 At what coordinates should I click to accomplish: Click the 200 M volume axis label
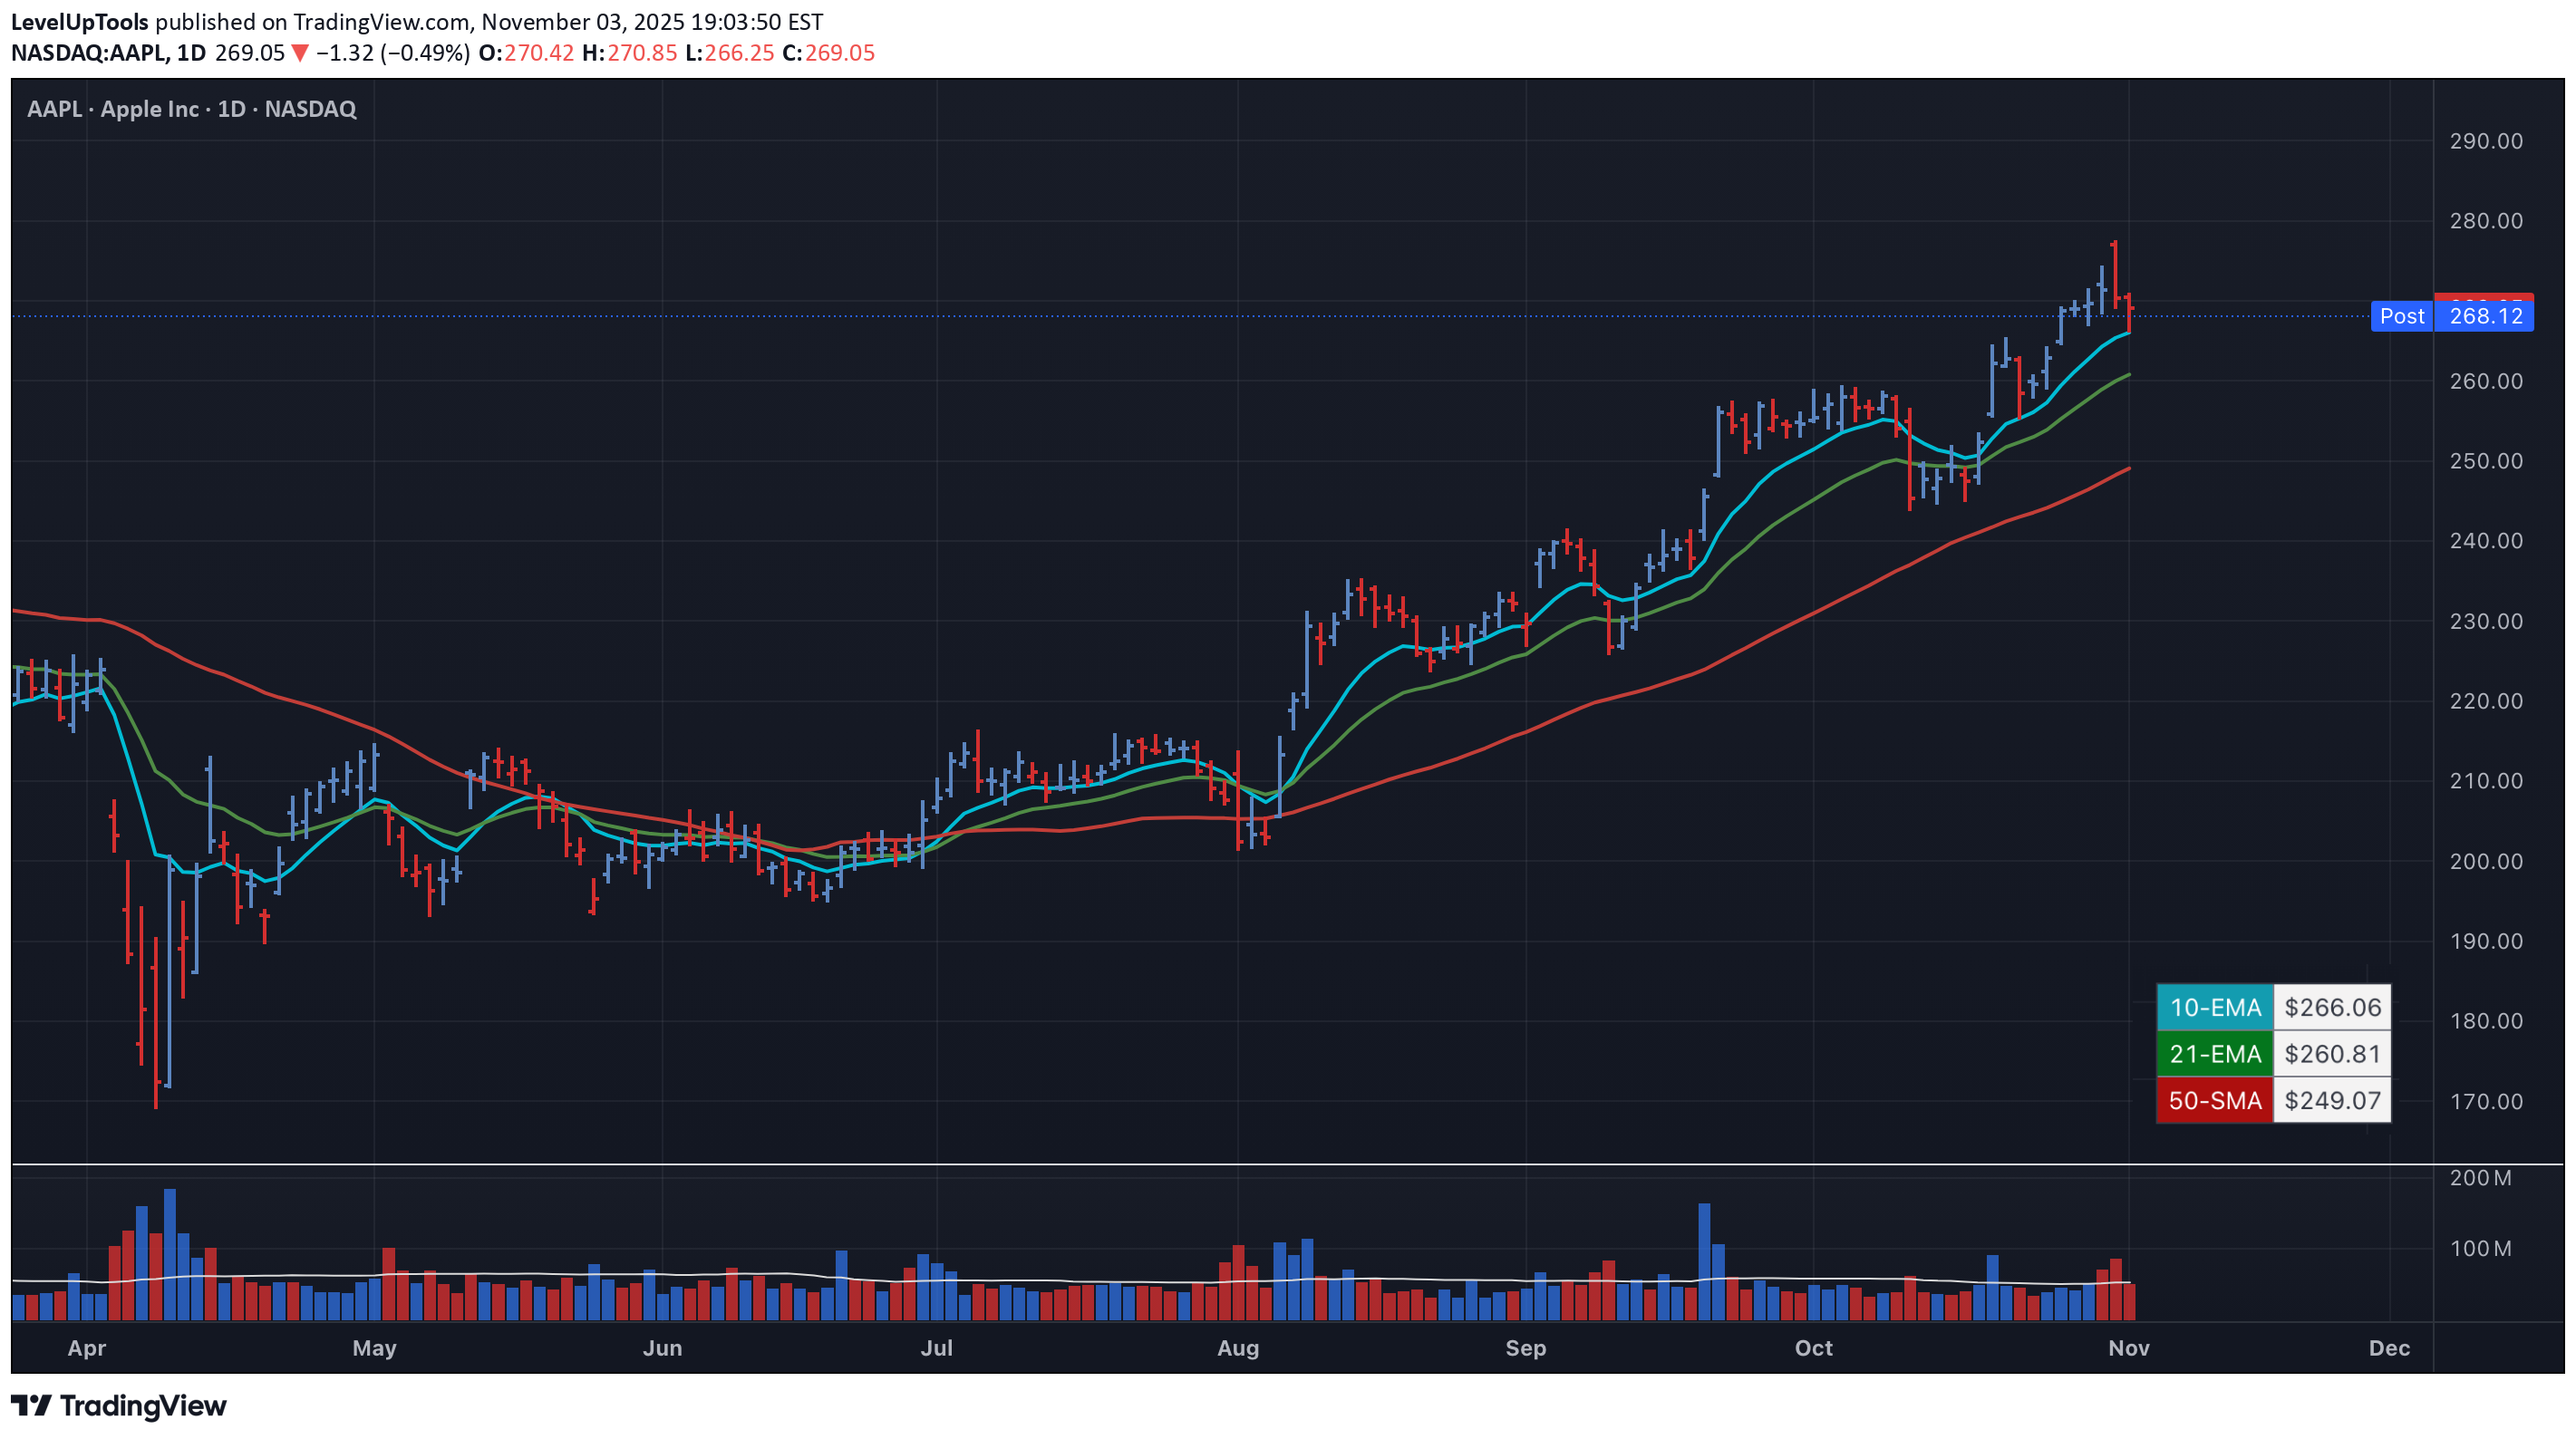2479,1177
